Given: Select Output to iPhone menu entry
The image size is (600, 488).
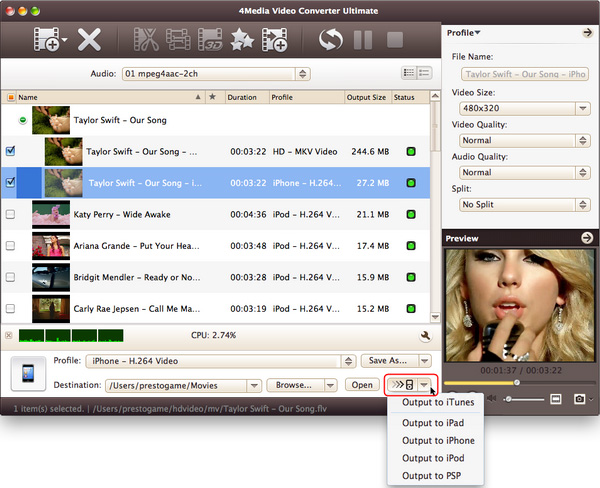Looking at the screenshot, I should click(x=437, y=440).
